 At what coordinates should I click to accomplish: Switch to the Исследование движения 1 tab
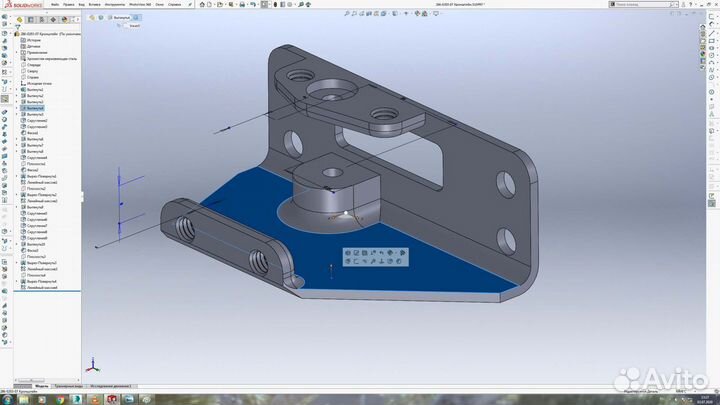[112, 385]
